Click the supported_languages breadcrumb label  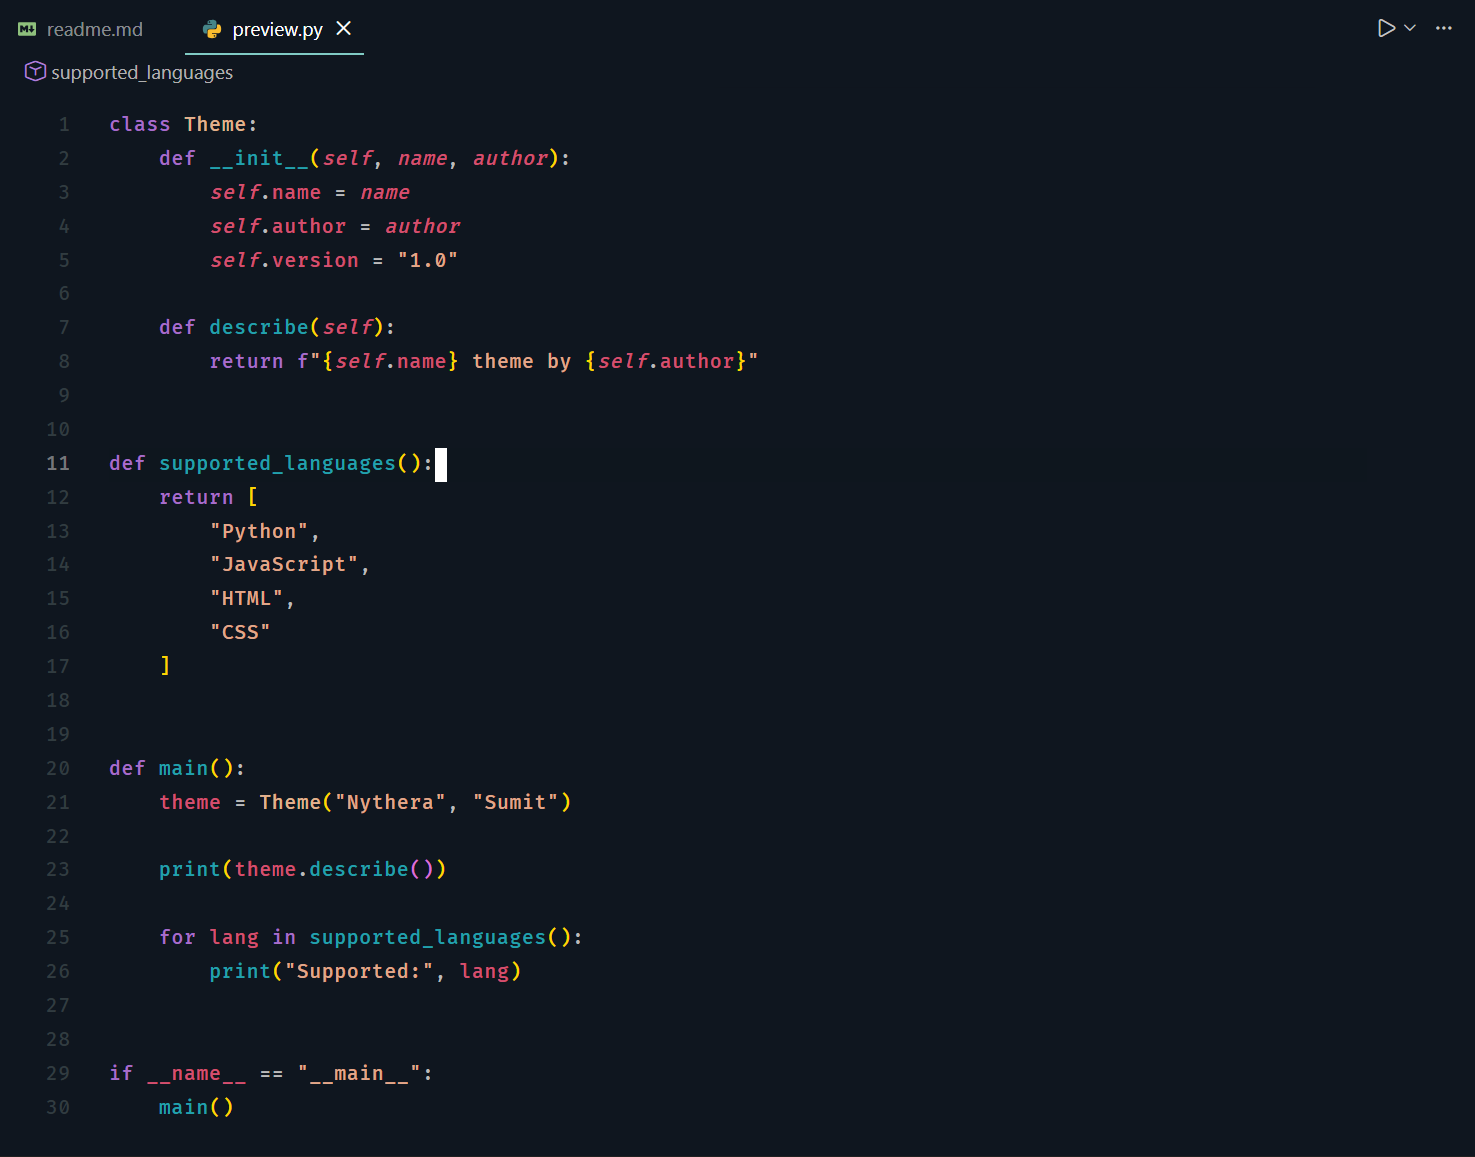142,71
